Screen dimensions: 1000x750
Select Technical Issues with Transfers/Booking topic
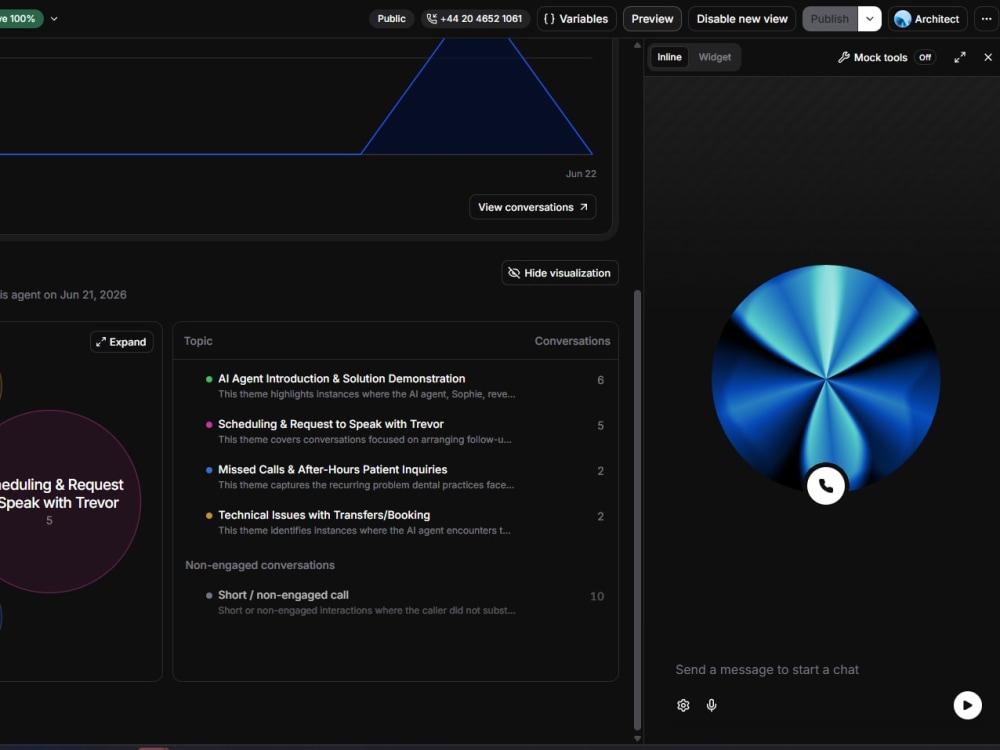coord(395,522)
